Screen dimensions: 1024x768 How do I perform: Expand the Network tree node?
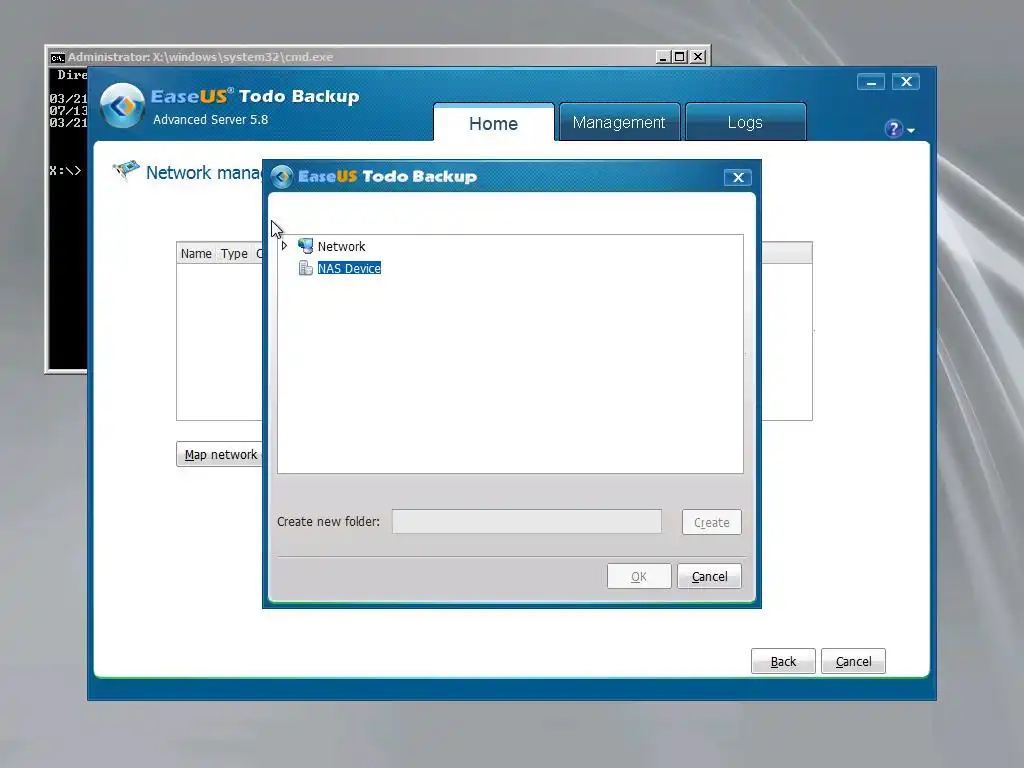point(285,246)
